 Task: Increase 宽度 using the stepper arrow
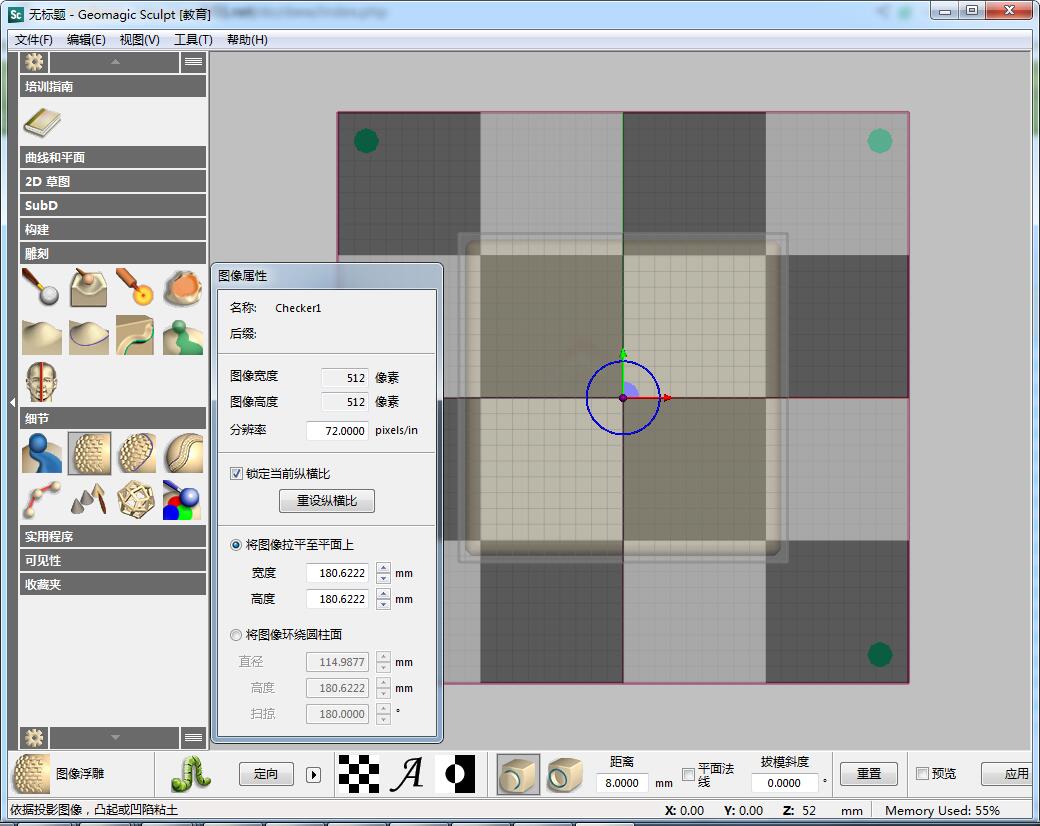tap(382, 567)
